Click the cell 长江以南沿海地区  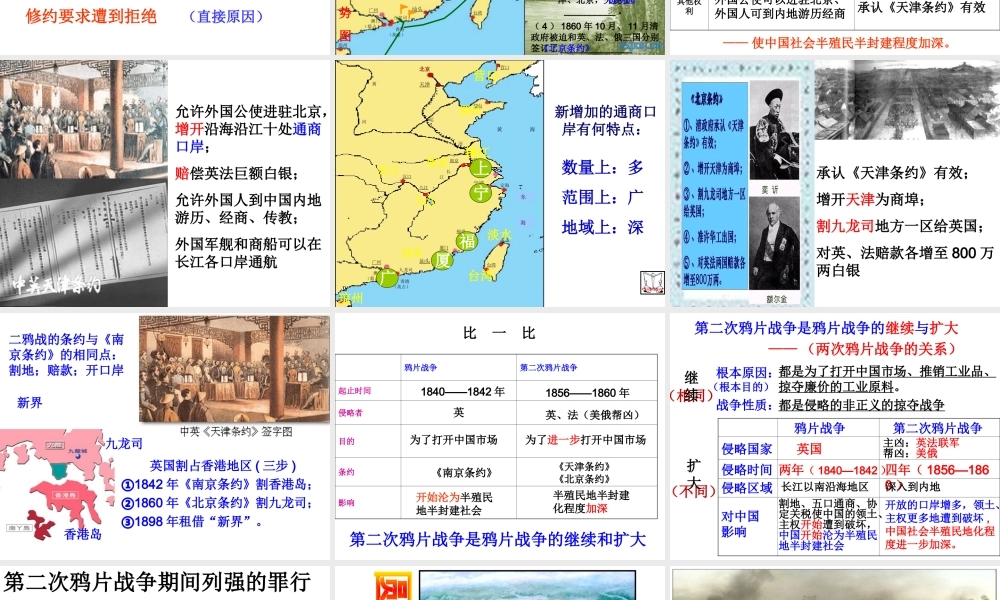coord(825,487)
